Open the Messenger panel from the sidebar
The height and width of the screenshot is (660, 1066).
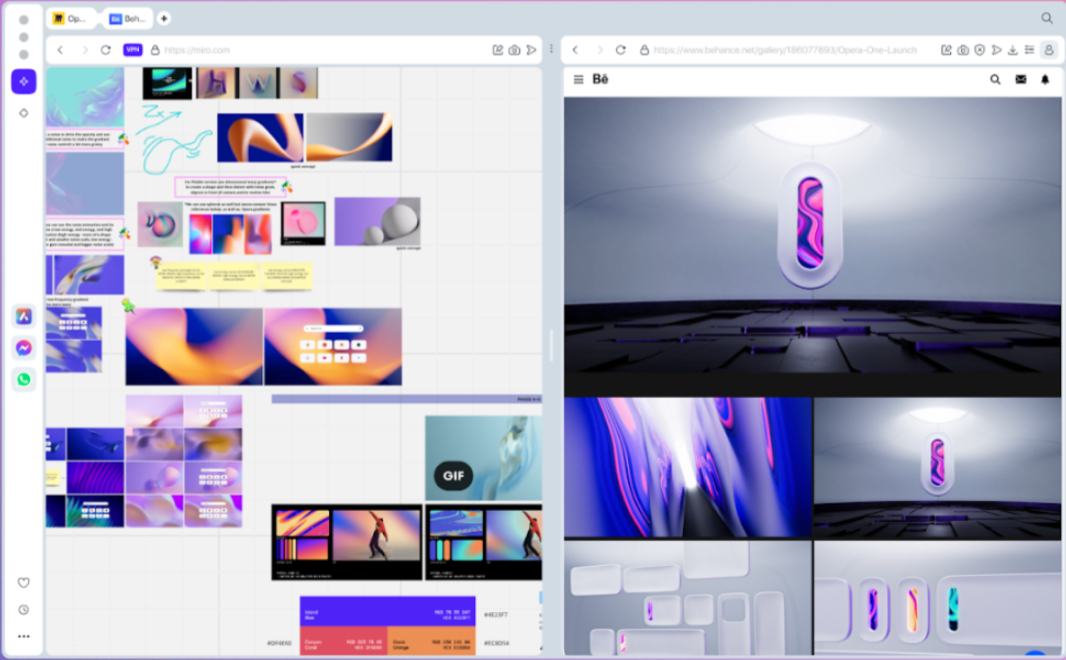coord(22,347)
